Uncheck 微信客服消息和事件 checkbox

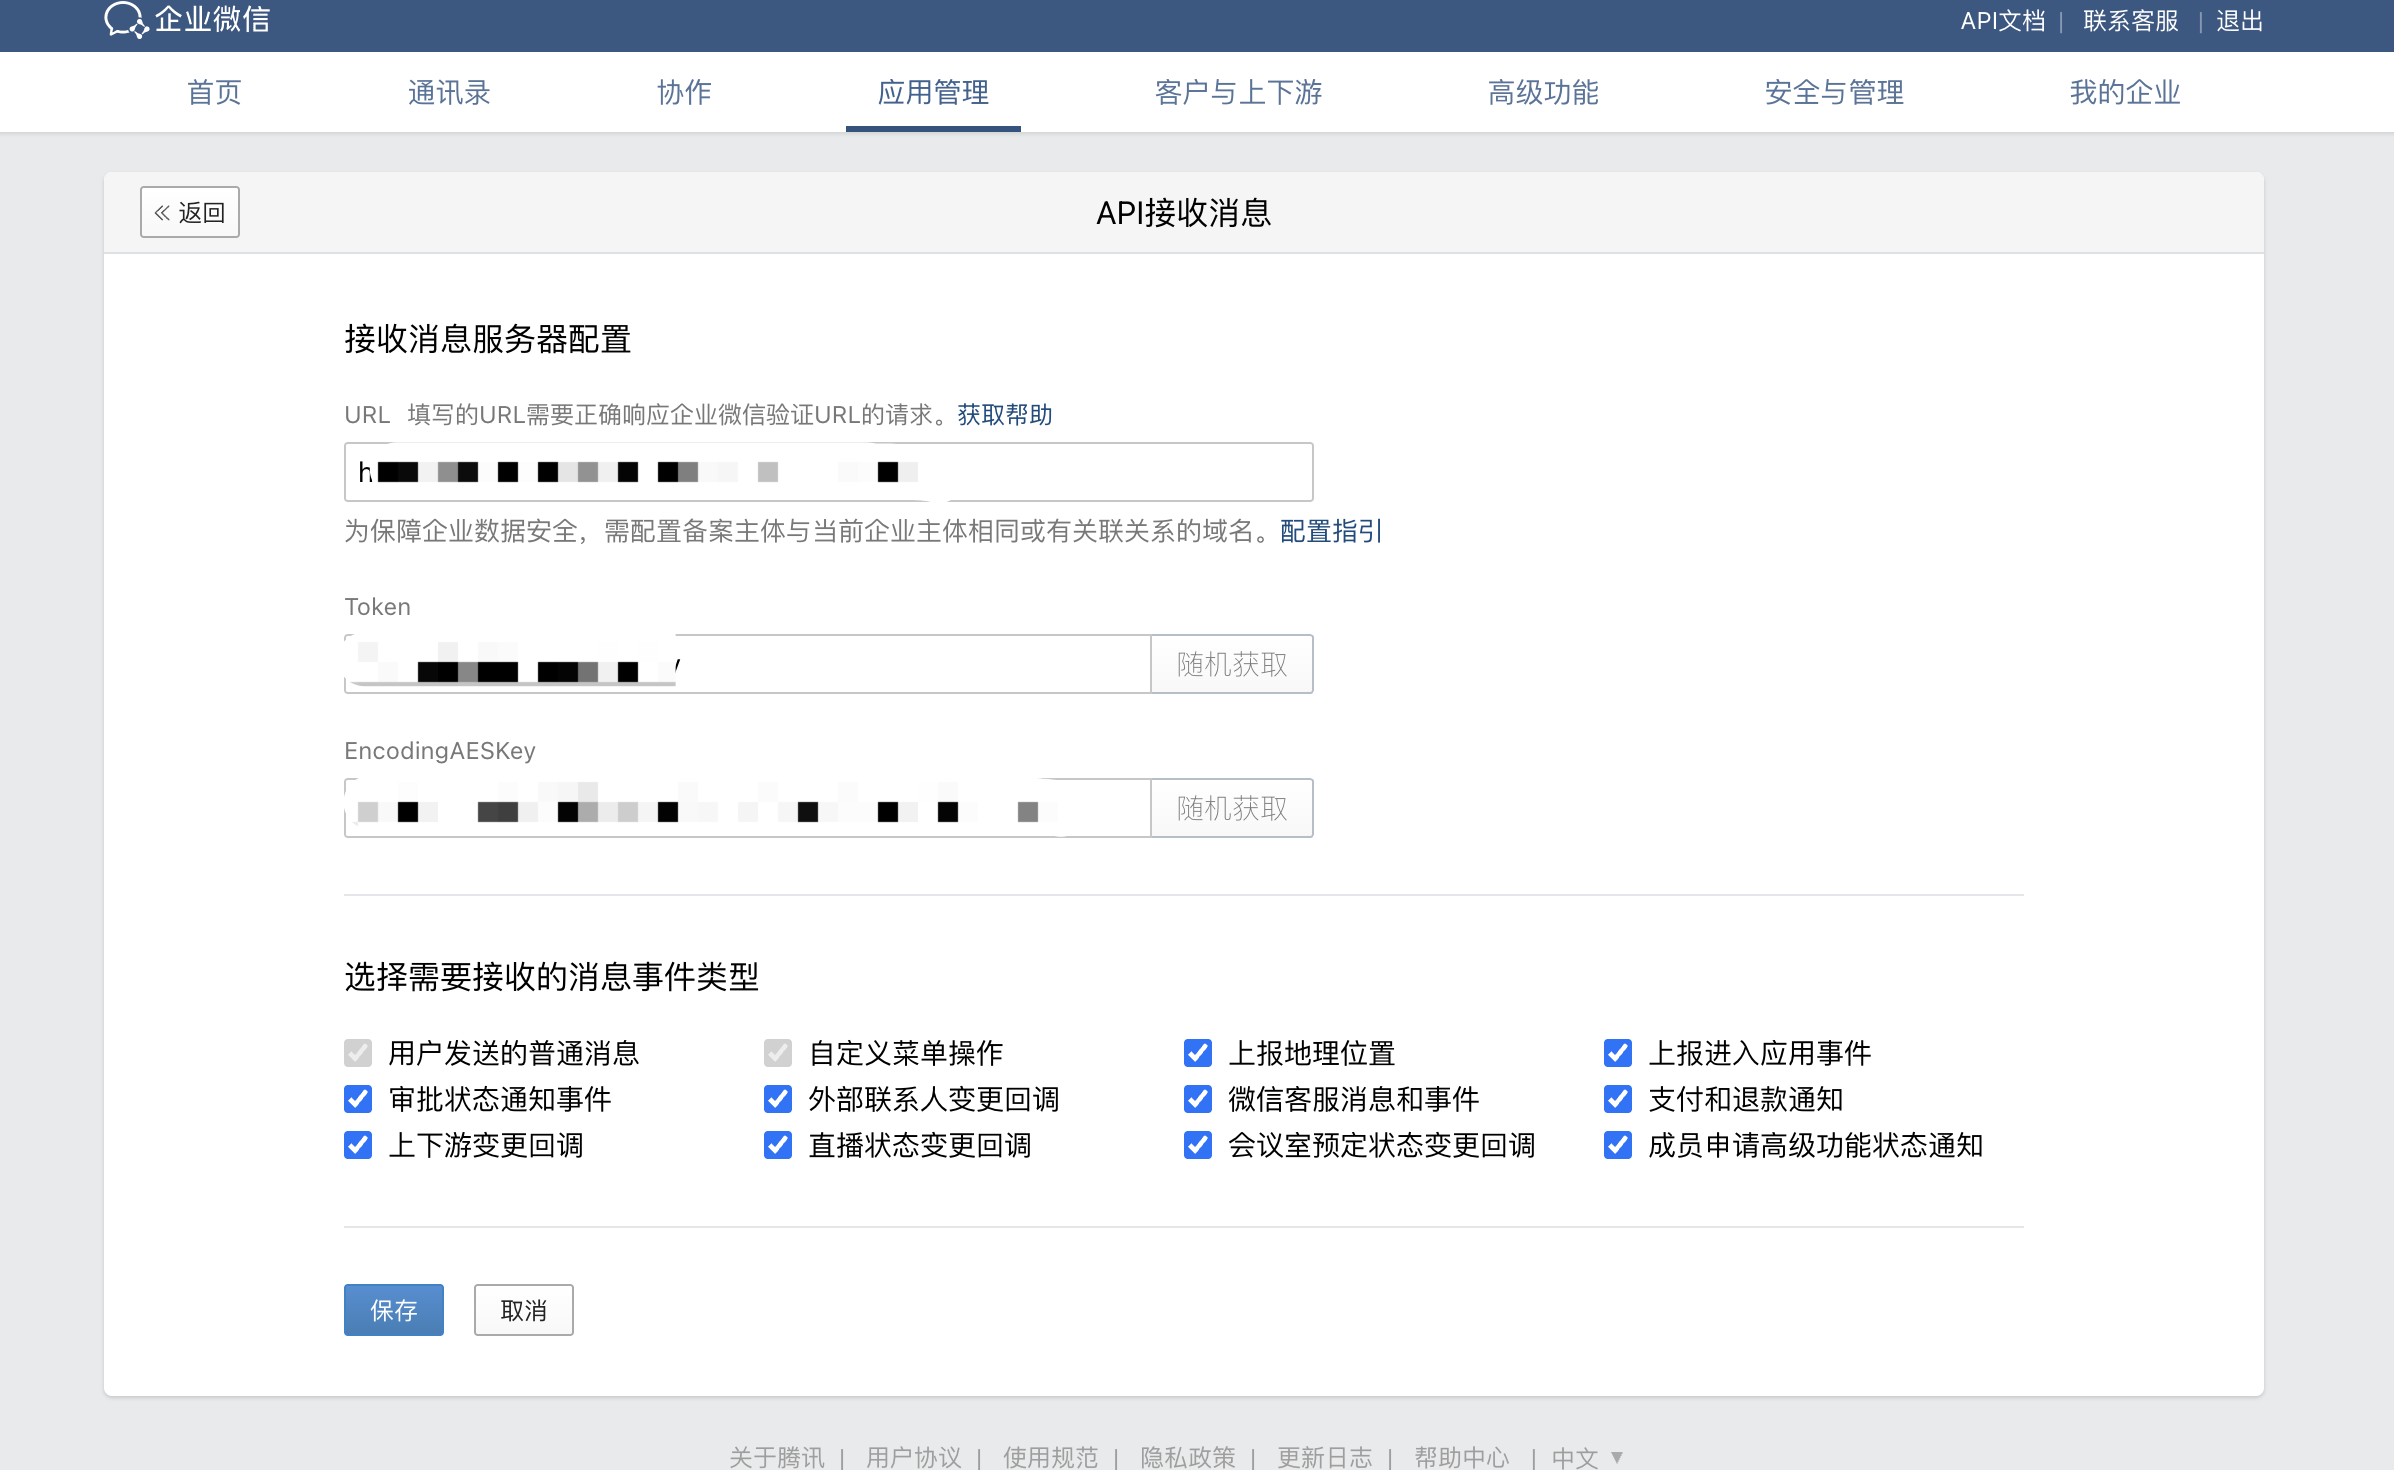[1197, 1099]
